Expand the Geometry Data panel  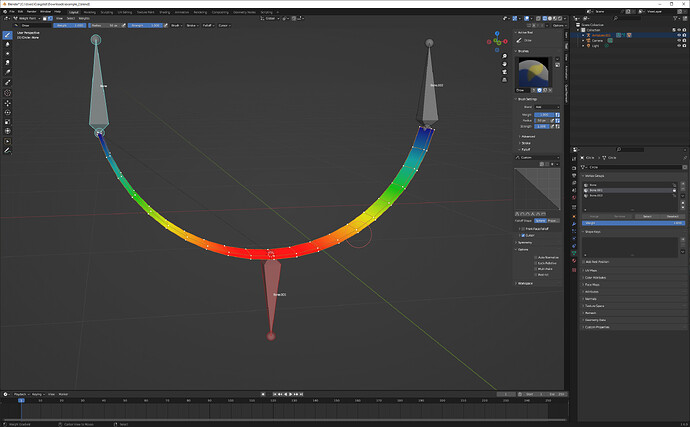pyautogui.click(x=594, y=320)
